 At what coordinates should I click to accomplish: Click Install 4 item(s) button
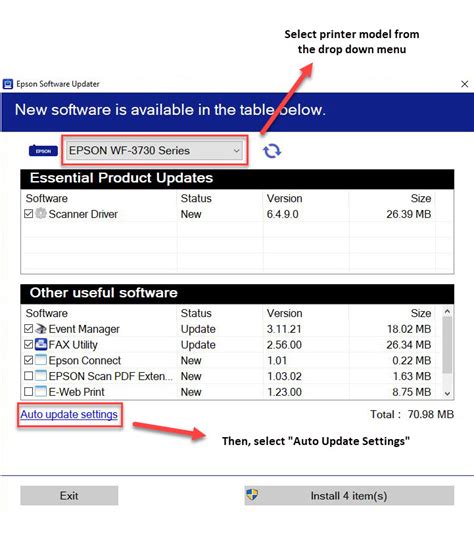349,496
